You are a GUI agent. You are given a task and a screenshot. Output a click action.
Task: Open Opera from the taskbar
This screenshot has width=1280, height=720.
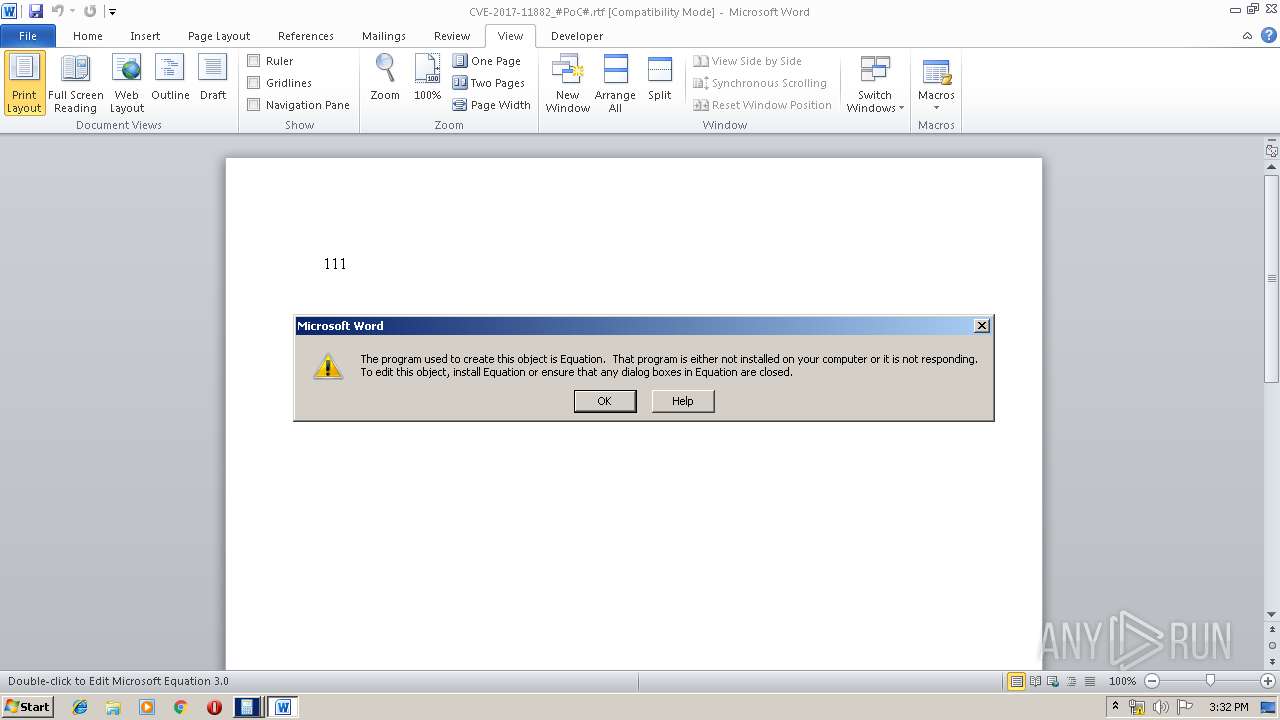coord(214,707)
